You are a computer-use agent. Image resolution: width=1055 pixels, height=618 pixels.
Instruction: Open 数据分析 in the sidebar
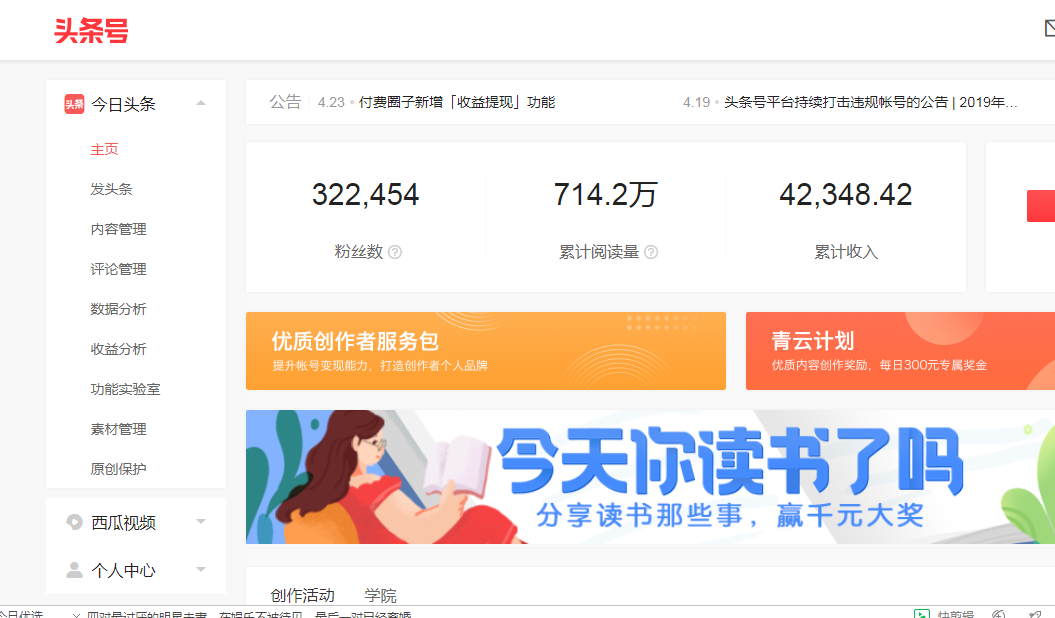point(118,309)
